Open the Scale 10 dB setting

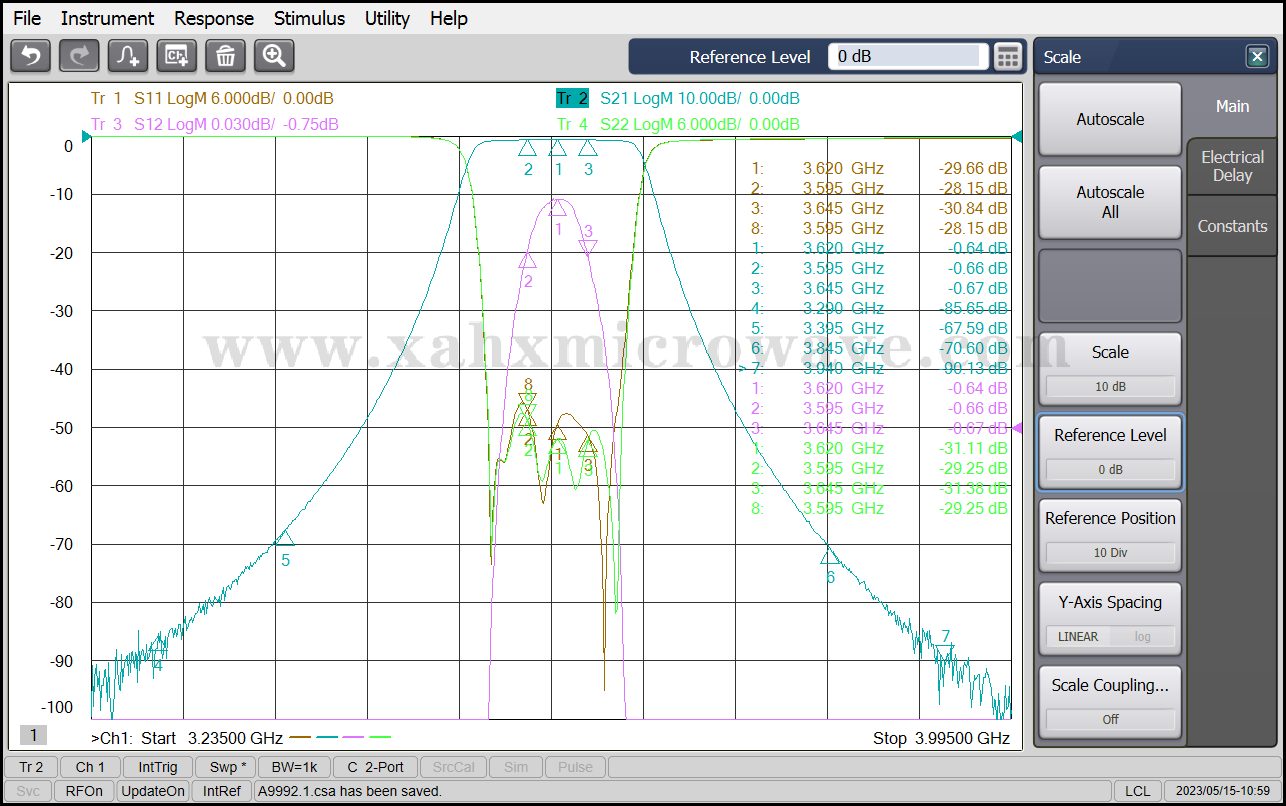(1110, 368)
